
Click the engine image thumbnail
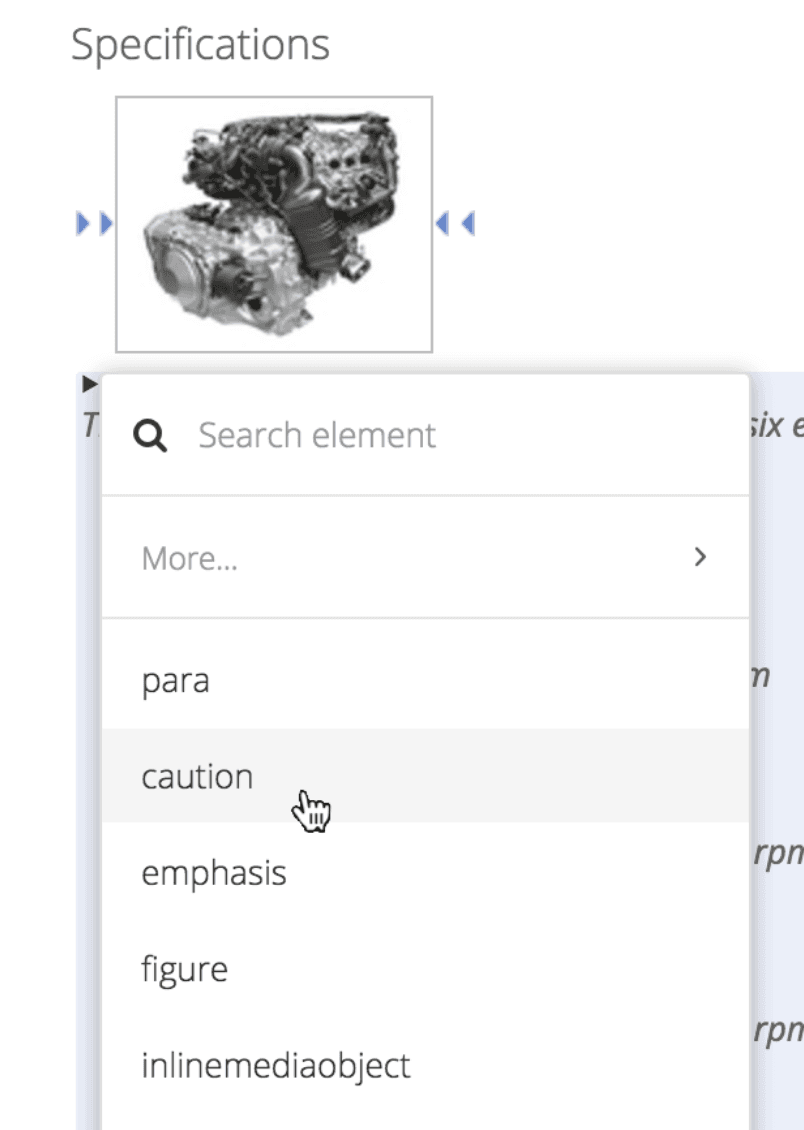274,224
